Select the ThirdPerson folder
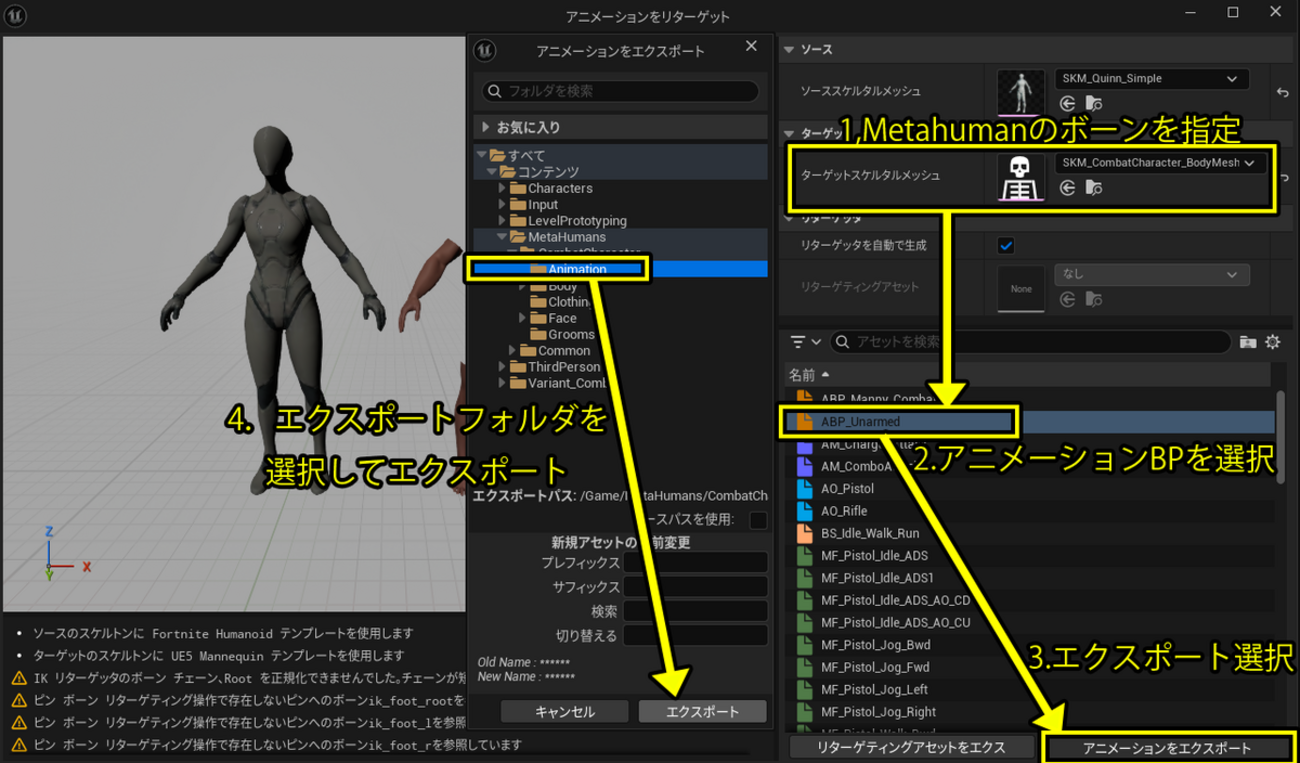The image size is (1300, 763). coord(564,367)
